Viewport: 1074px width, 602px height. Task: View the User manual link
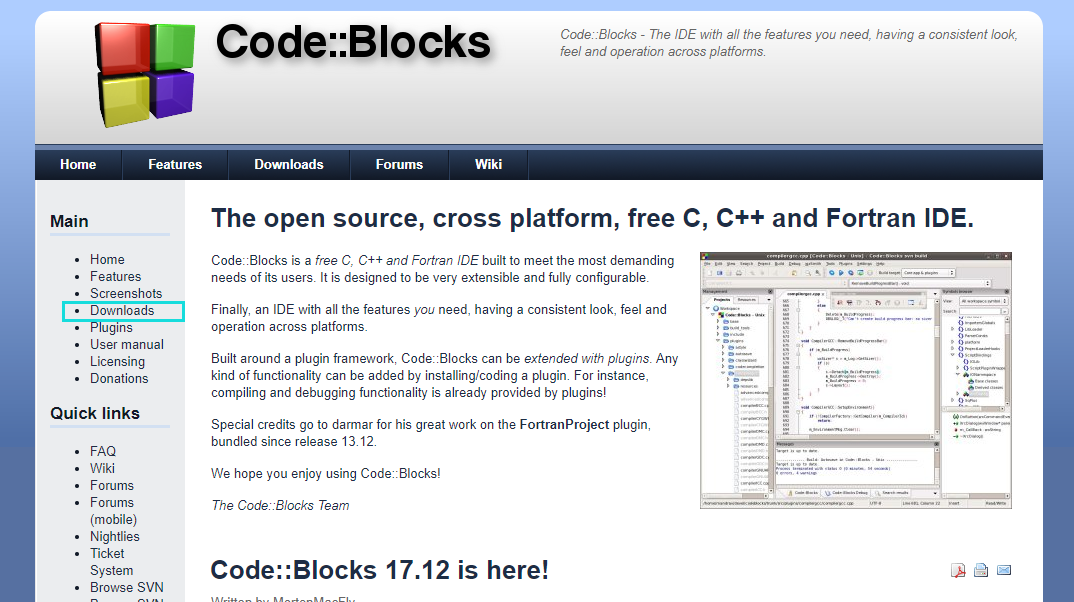click(x=126, y=344)
